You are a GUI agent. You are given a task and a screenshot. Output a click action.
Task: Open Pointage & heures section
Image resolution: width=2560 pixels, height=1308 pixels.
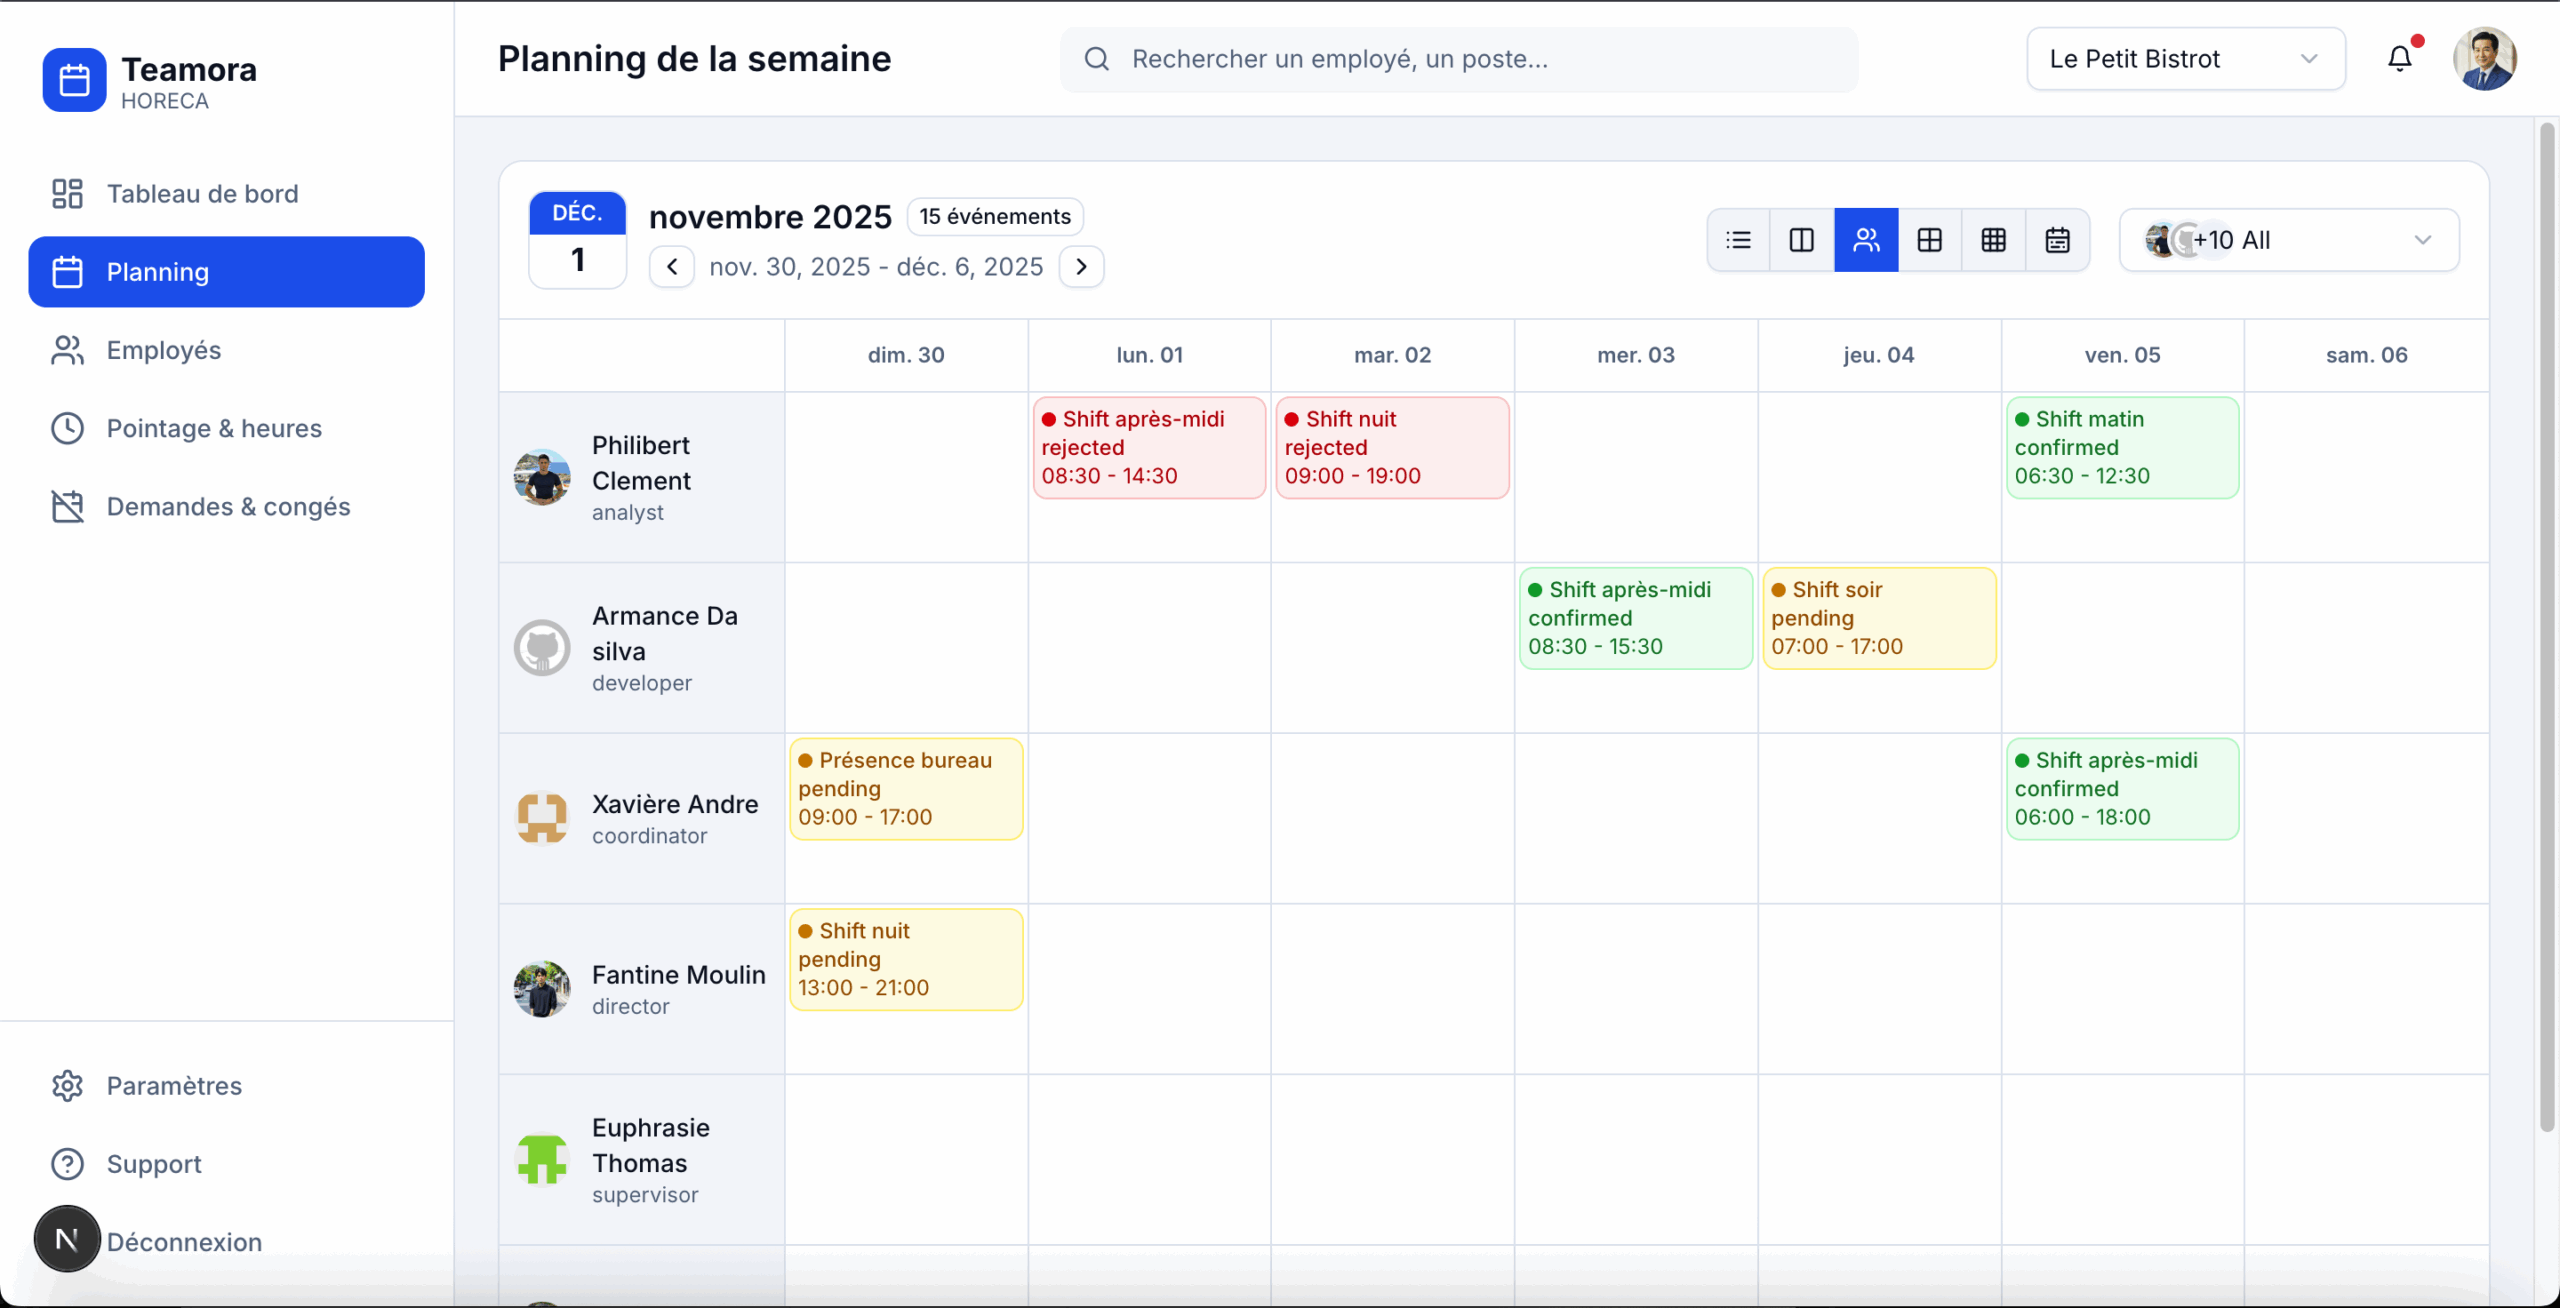click(214, 428)
